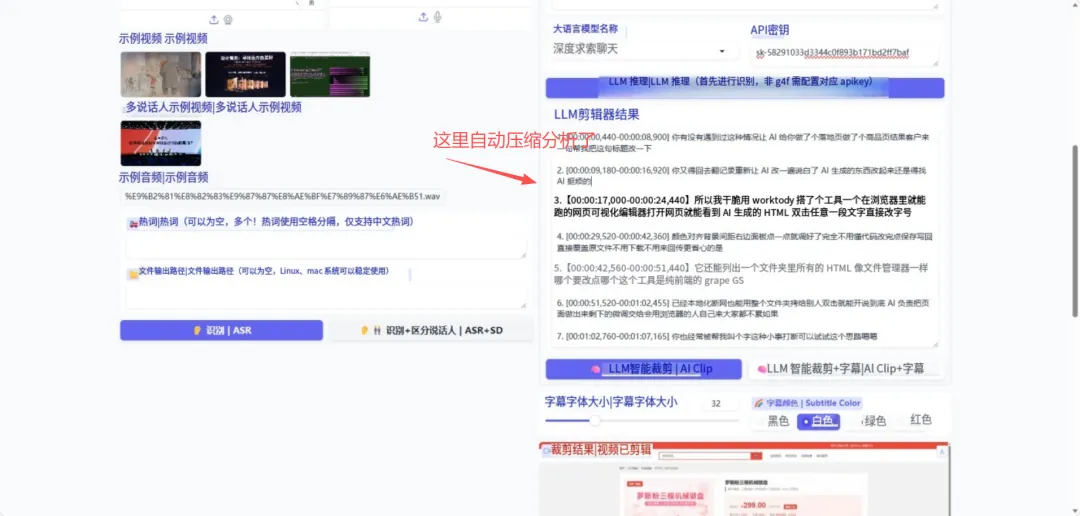
Task: Select third green example video thumbnail
Action: [330, 74]
